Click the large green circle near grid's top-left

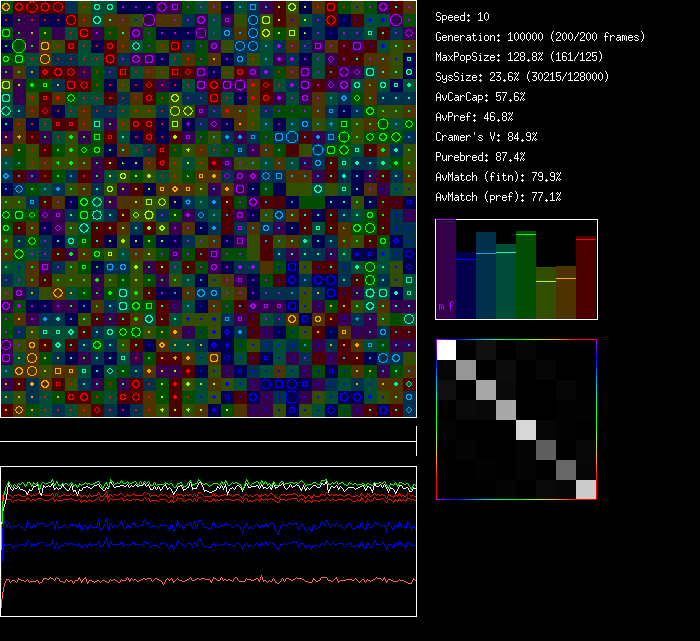coord(19,46)
